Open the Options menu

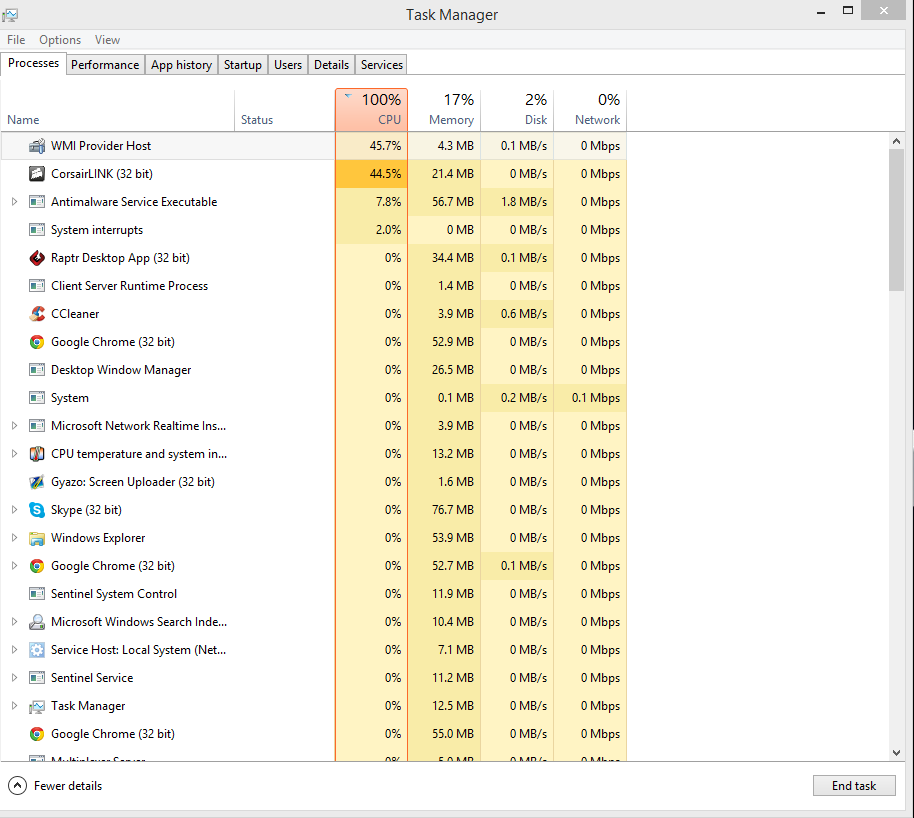click(x=60, y=40)
